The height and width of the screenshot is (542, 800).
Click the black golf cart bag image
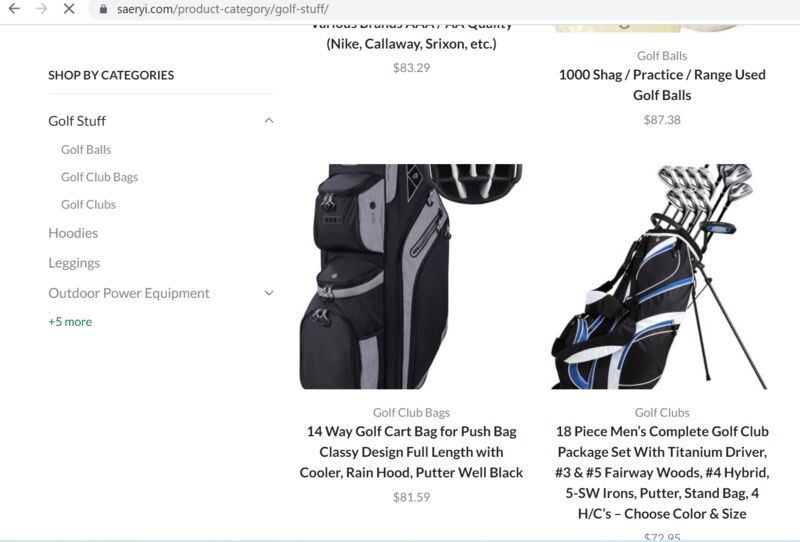click(411, 276)
